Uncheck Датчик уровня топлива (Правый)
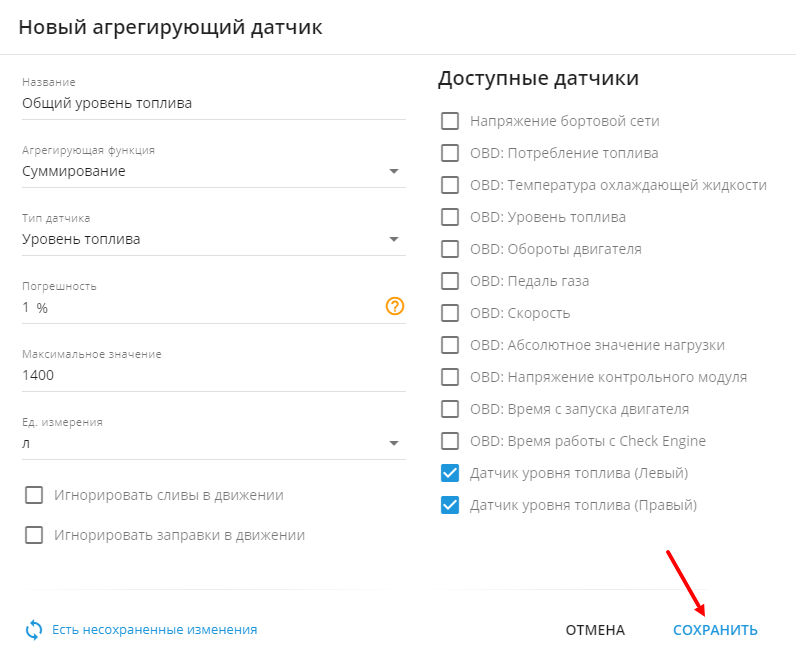 450,505
